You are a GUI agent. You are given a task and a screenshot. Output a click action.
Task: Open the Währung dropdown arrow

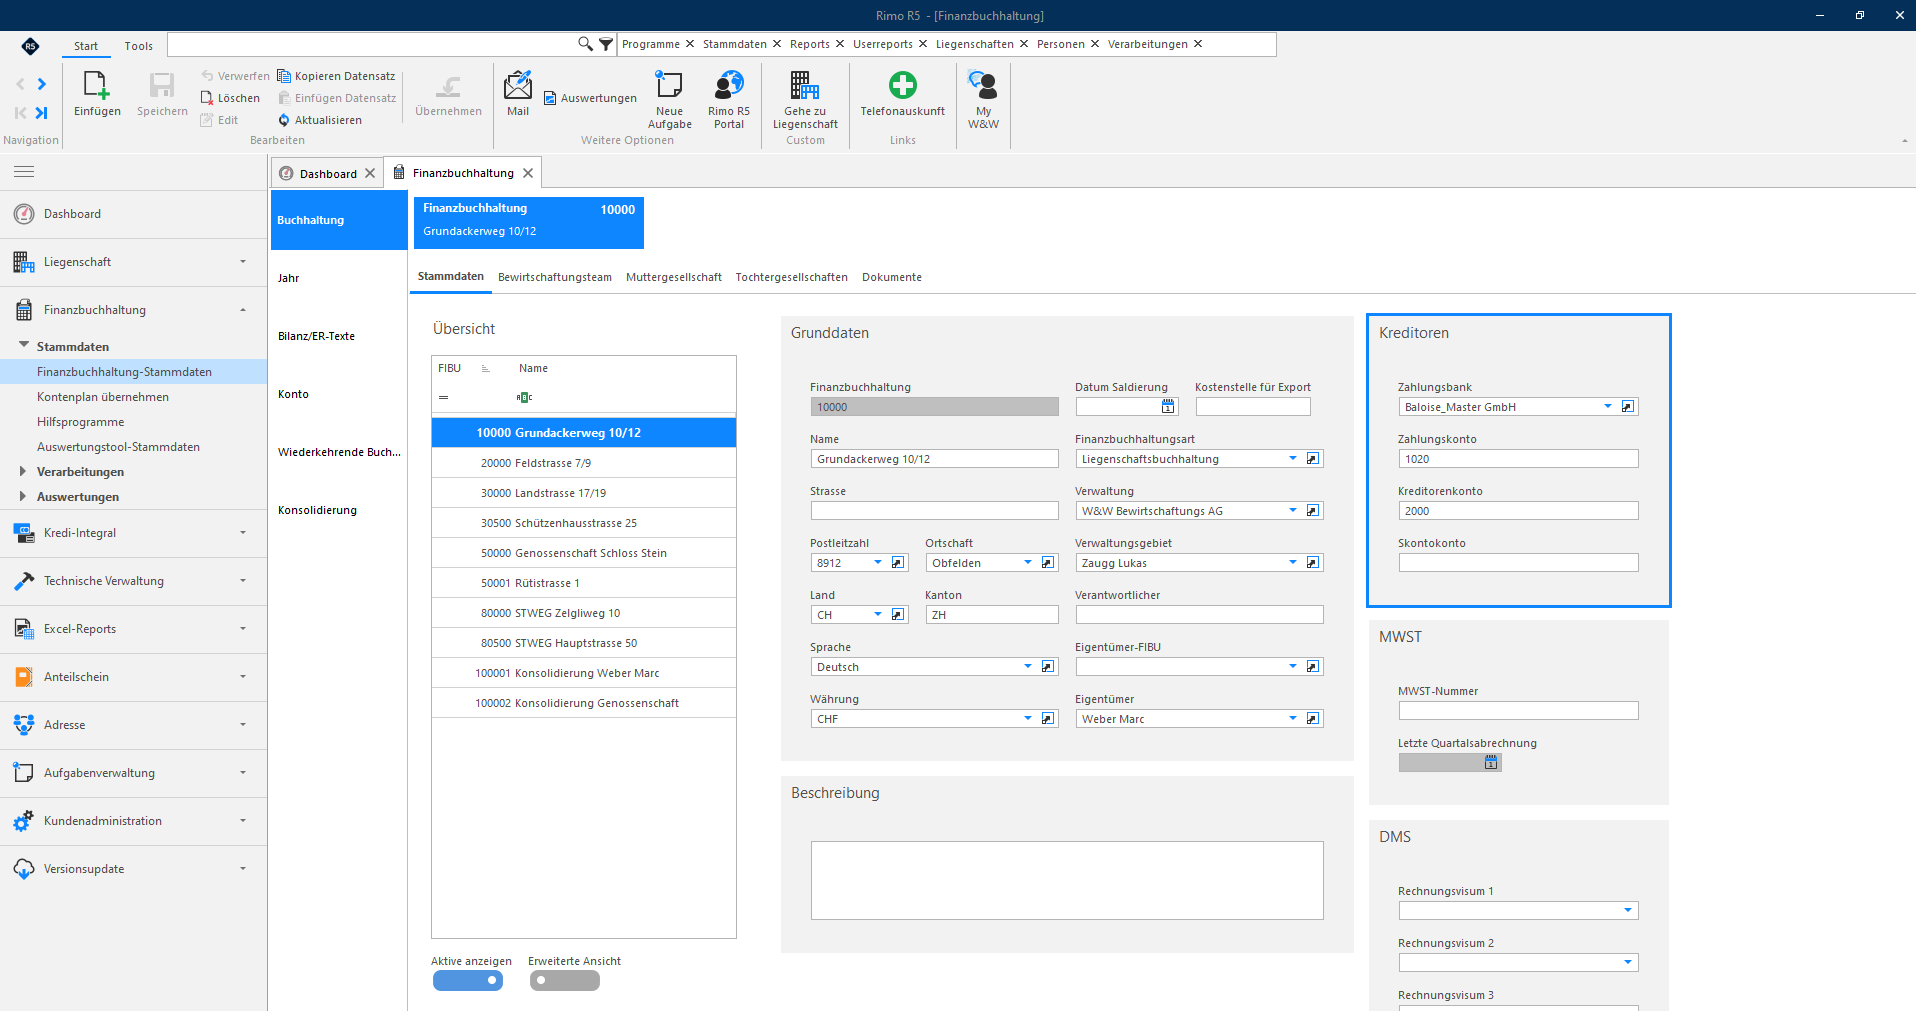pos(1028,719)
